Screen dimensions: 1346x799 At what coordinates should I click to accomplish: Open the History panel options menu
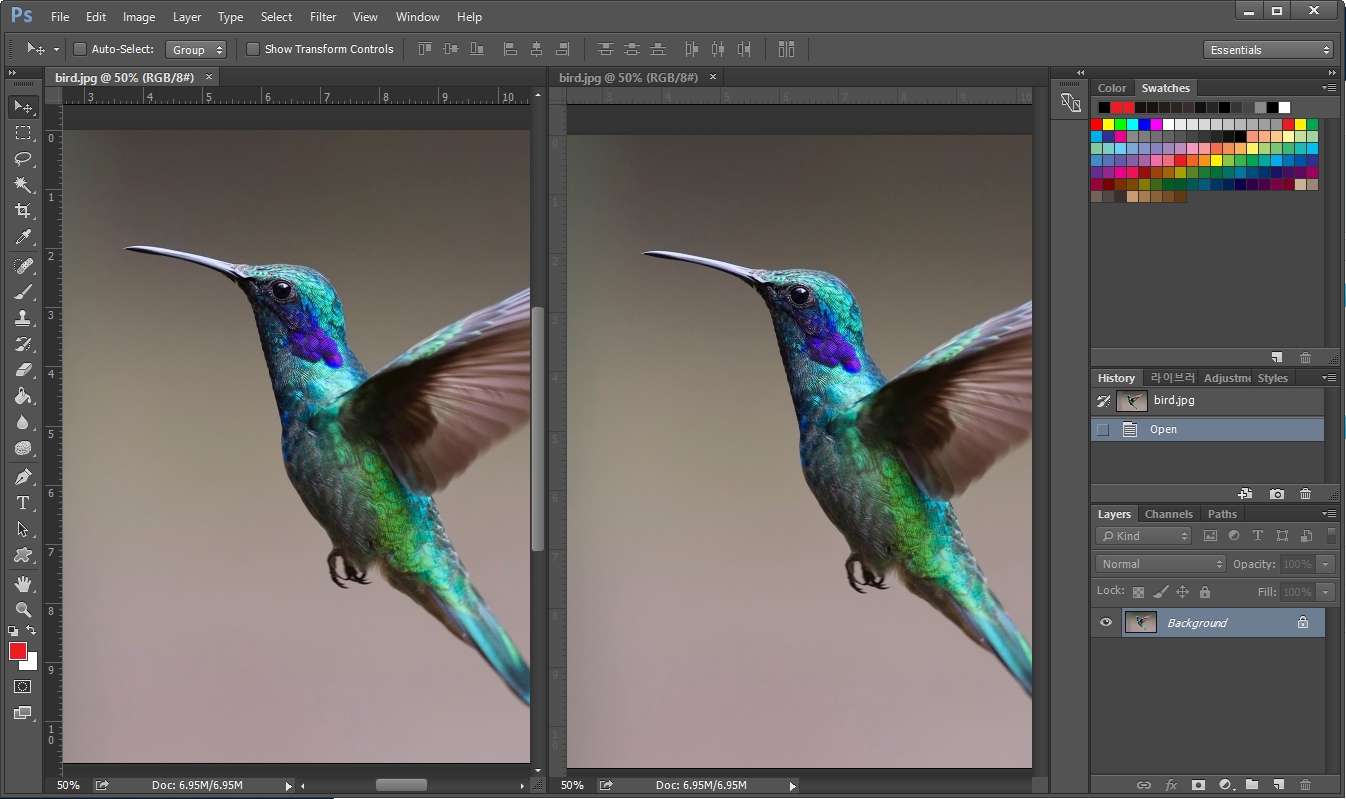[x=1329, y=378]
